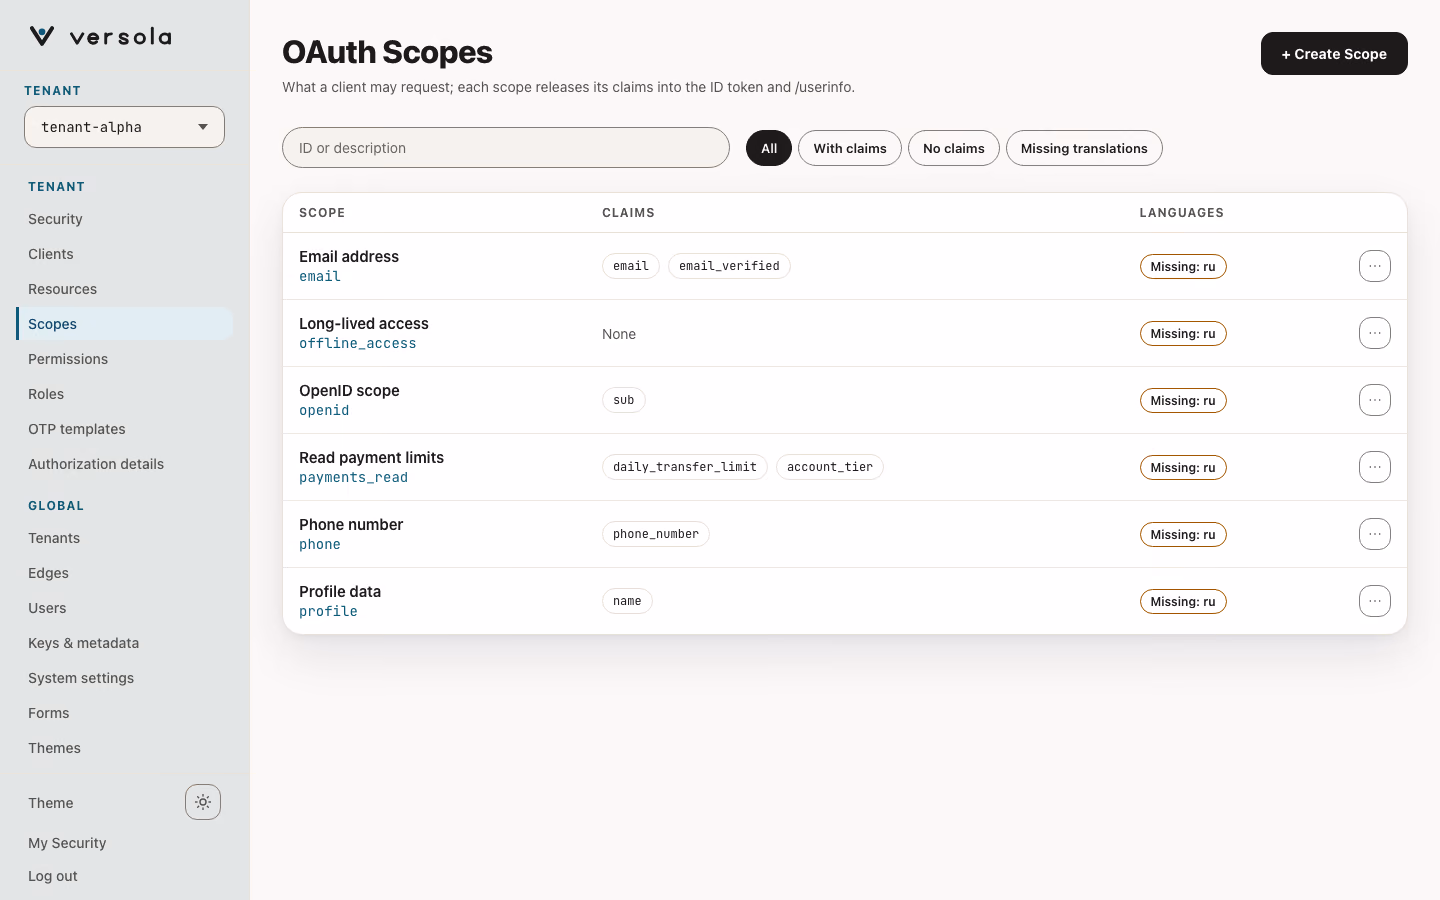1440x900 pixels.
Task: Click Missing: ru badge in Email address row
Action: click(1183, 267)
